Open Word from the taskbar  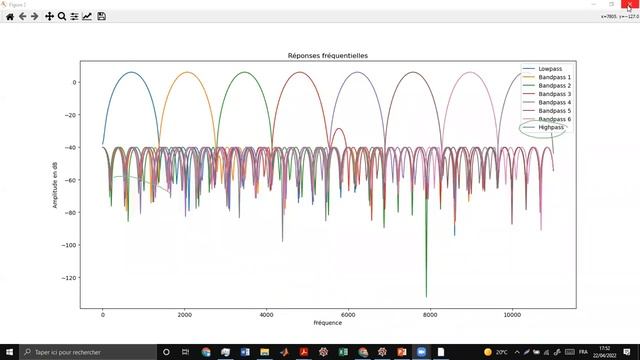pos(245,352)
